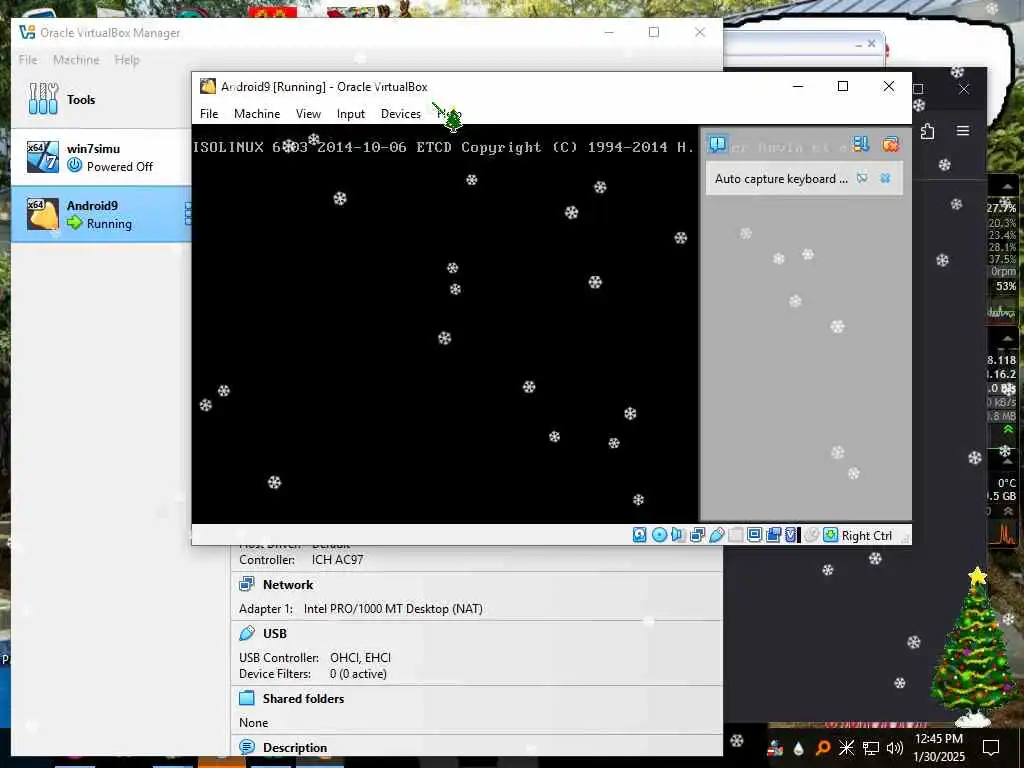Image resolution: width=1024 pixels, height=768 pixels.
Task: Click the keyboard capture green arrow icon
Action: tap(830, 536)
